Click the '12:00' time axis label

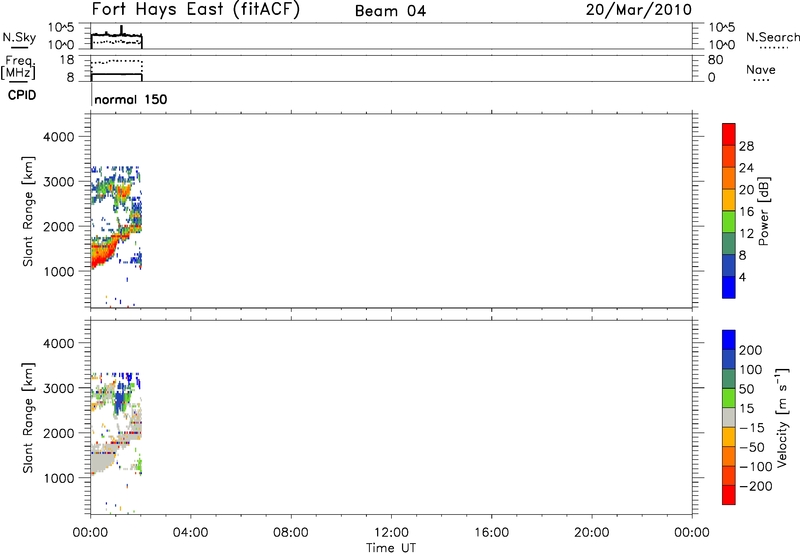click(x=391, y=533)
